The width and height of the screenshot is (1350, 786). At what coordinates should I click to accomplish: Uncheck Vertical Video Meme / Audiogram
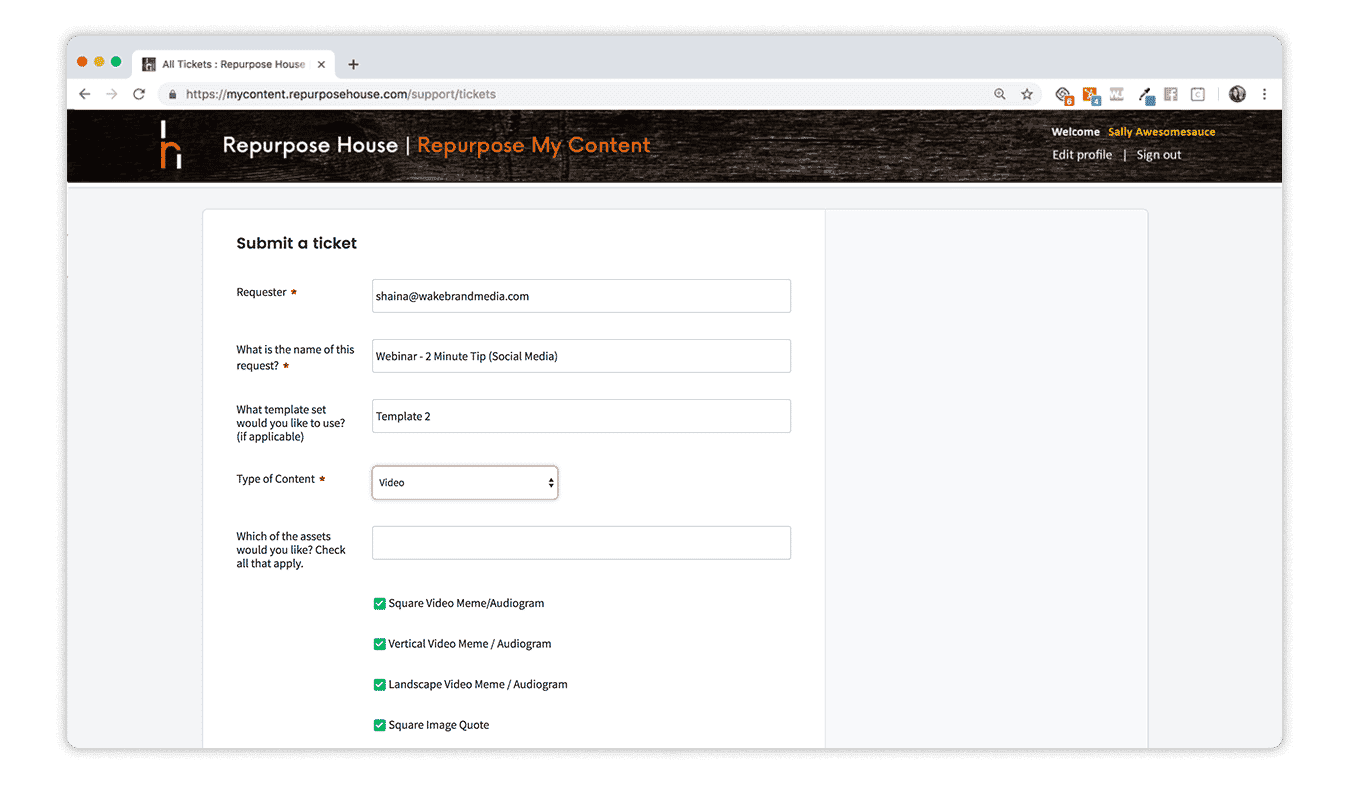pyautogui.click(x=380, y=644)
